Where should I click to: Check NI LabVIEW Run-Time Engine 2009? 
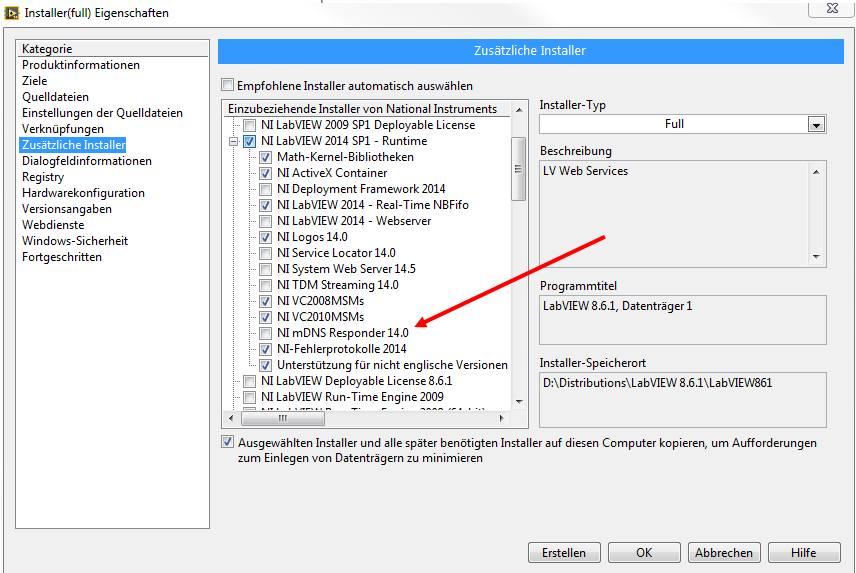coord(249,397)
